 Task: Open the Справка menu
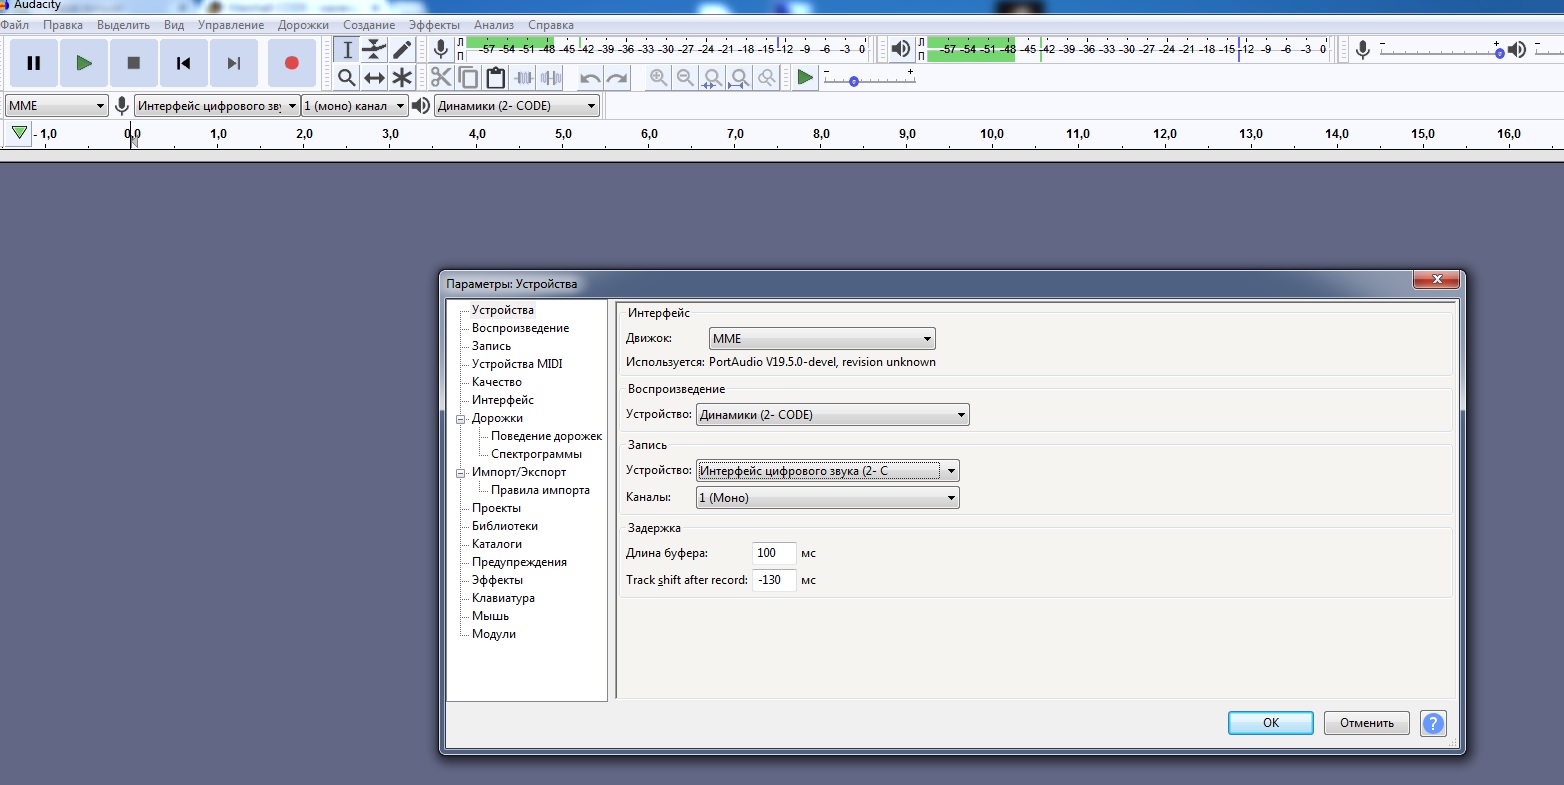coord(551,25)
